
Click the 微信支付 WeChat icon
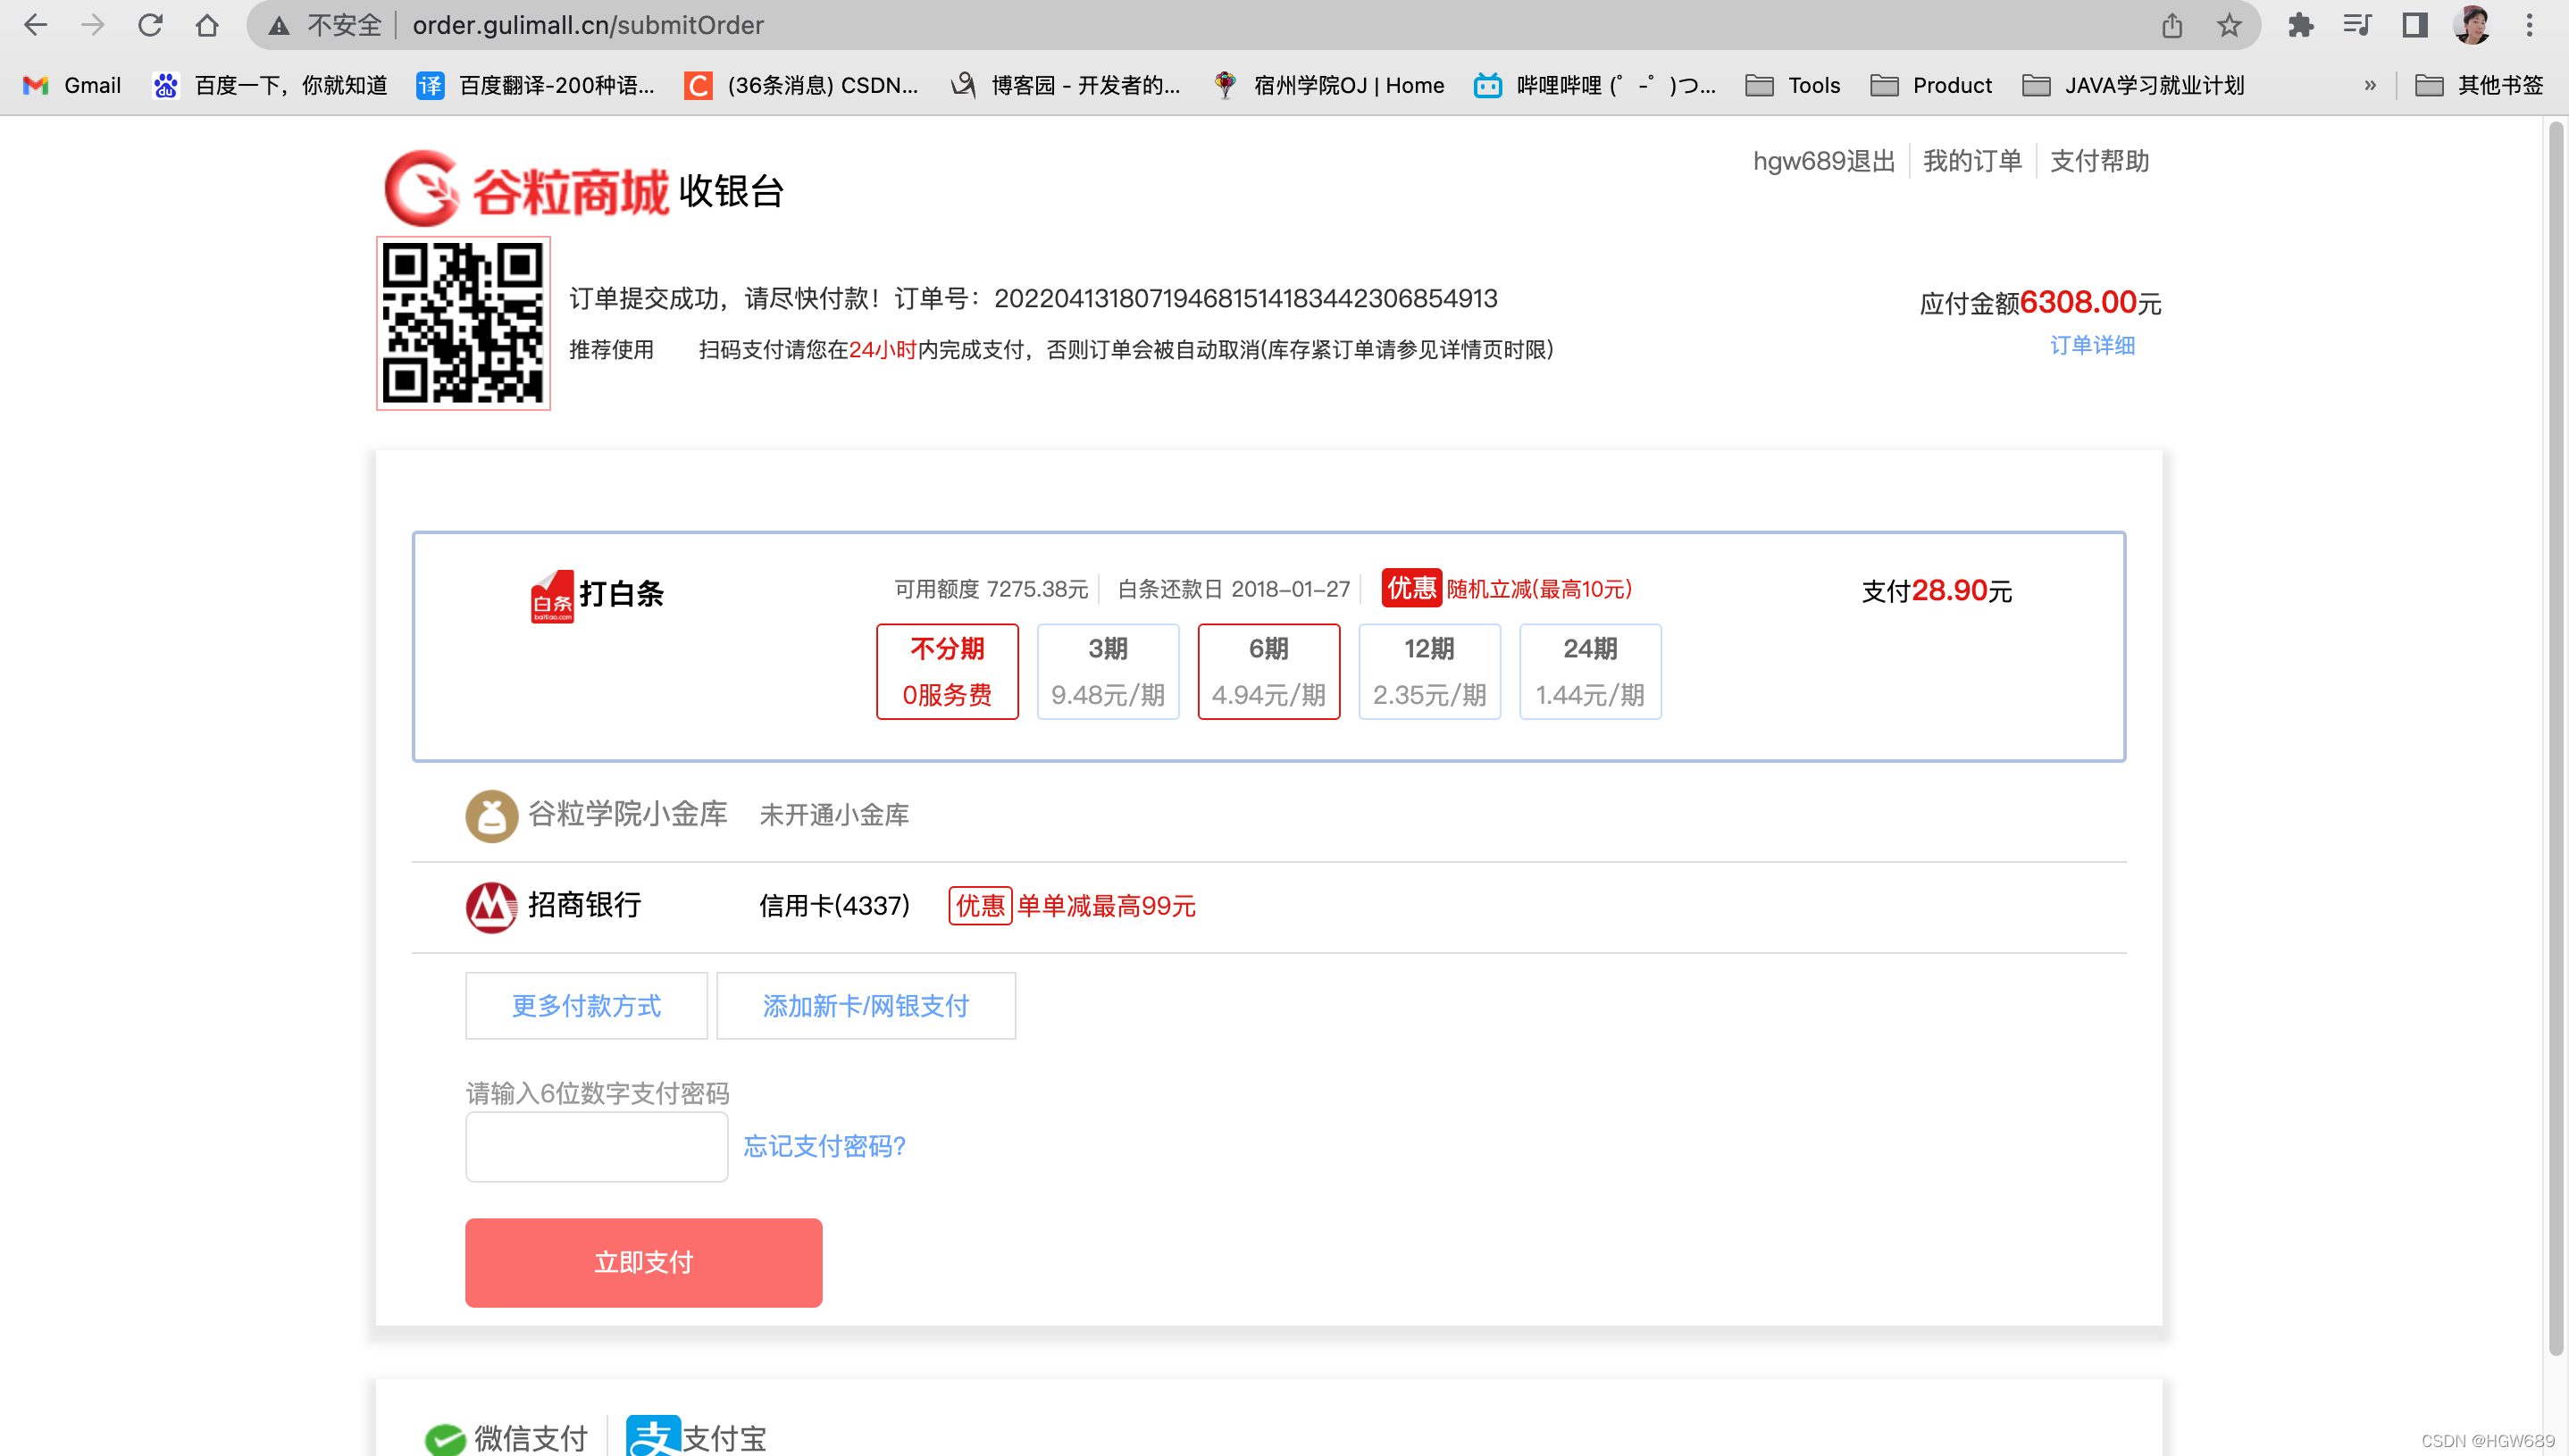tap(445, 1438)
